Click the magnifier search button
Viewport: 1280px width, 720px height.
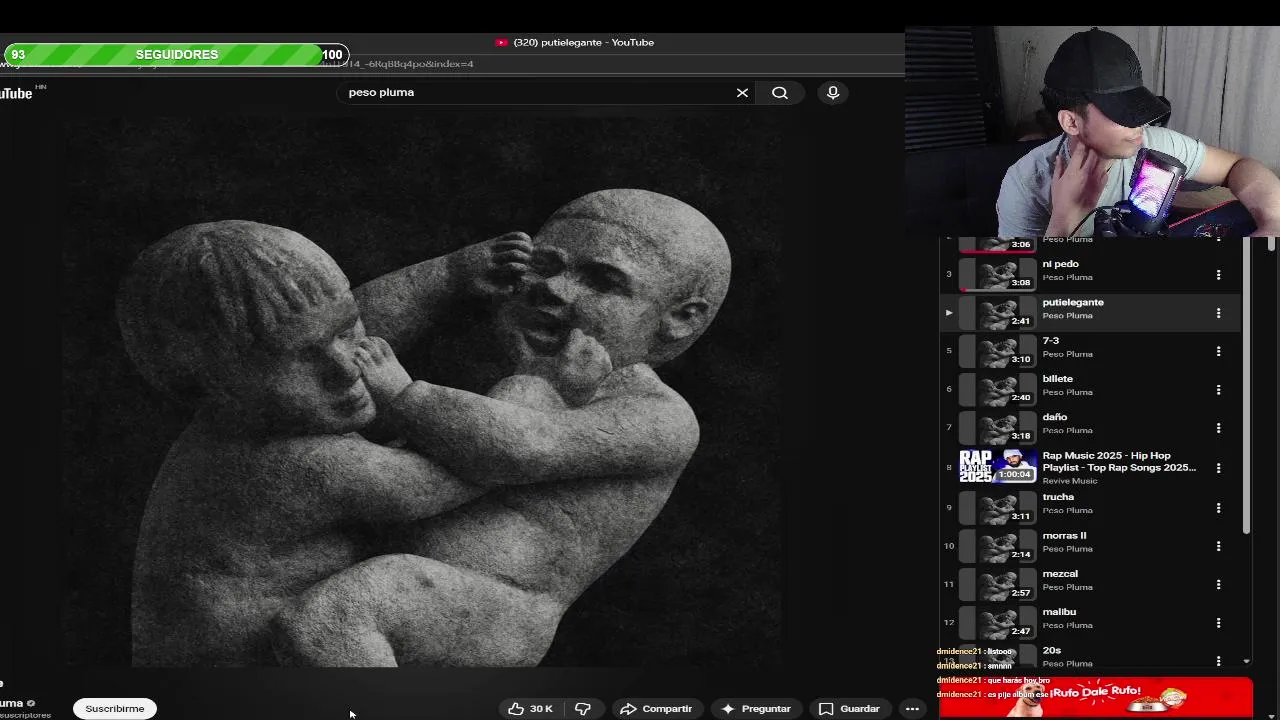click(780, 92)
